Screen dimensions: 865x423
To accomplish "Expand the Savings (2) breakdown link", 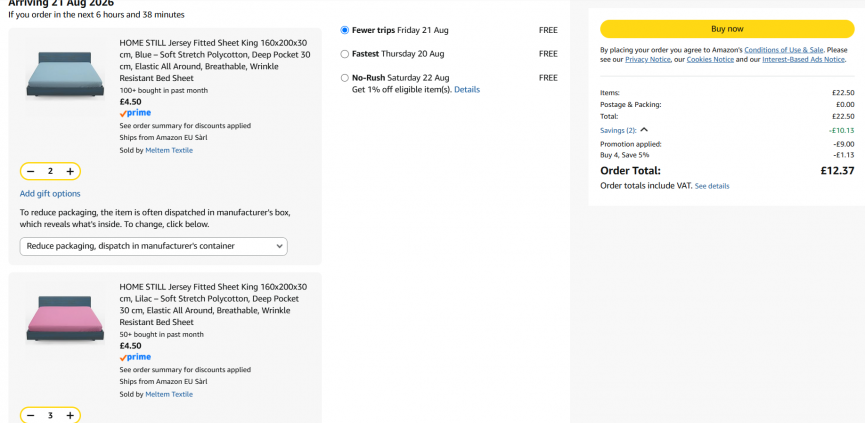I will tap(618, 131).
